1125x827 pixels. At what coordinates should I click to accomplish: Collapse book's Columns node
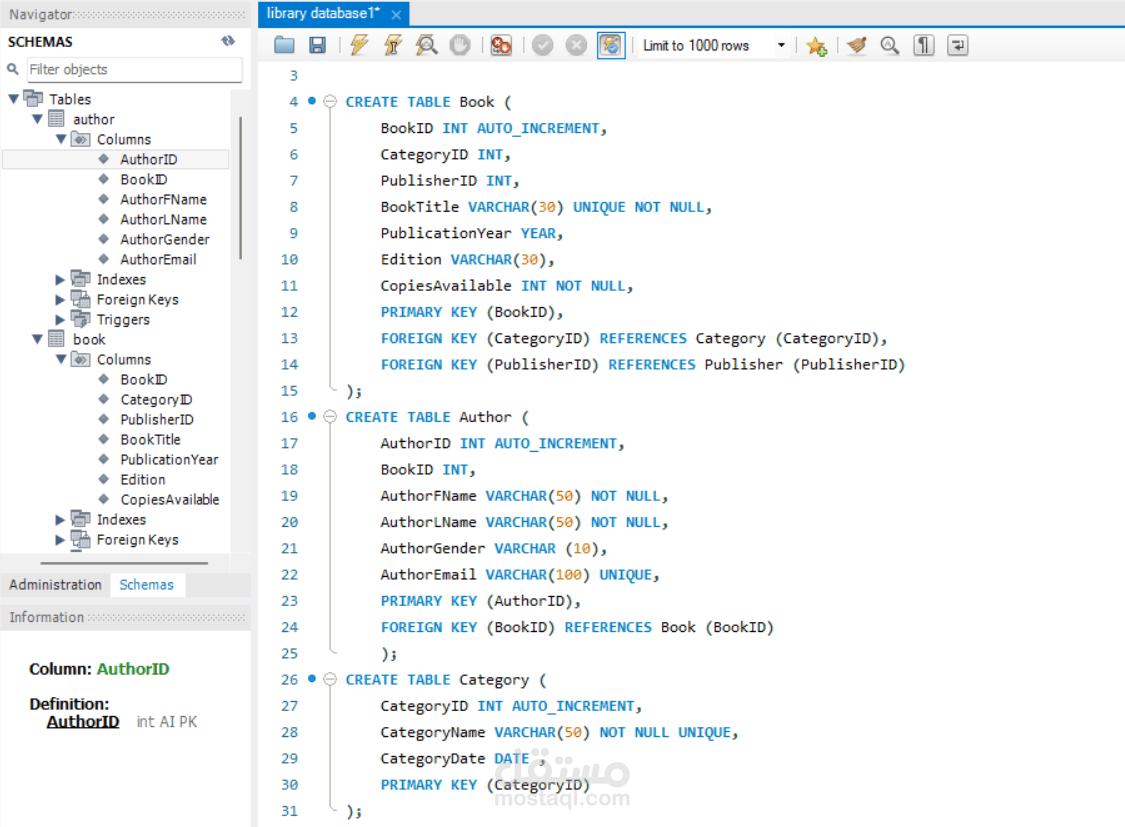61,359
